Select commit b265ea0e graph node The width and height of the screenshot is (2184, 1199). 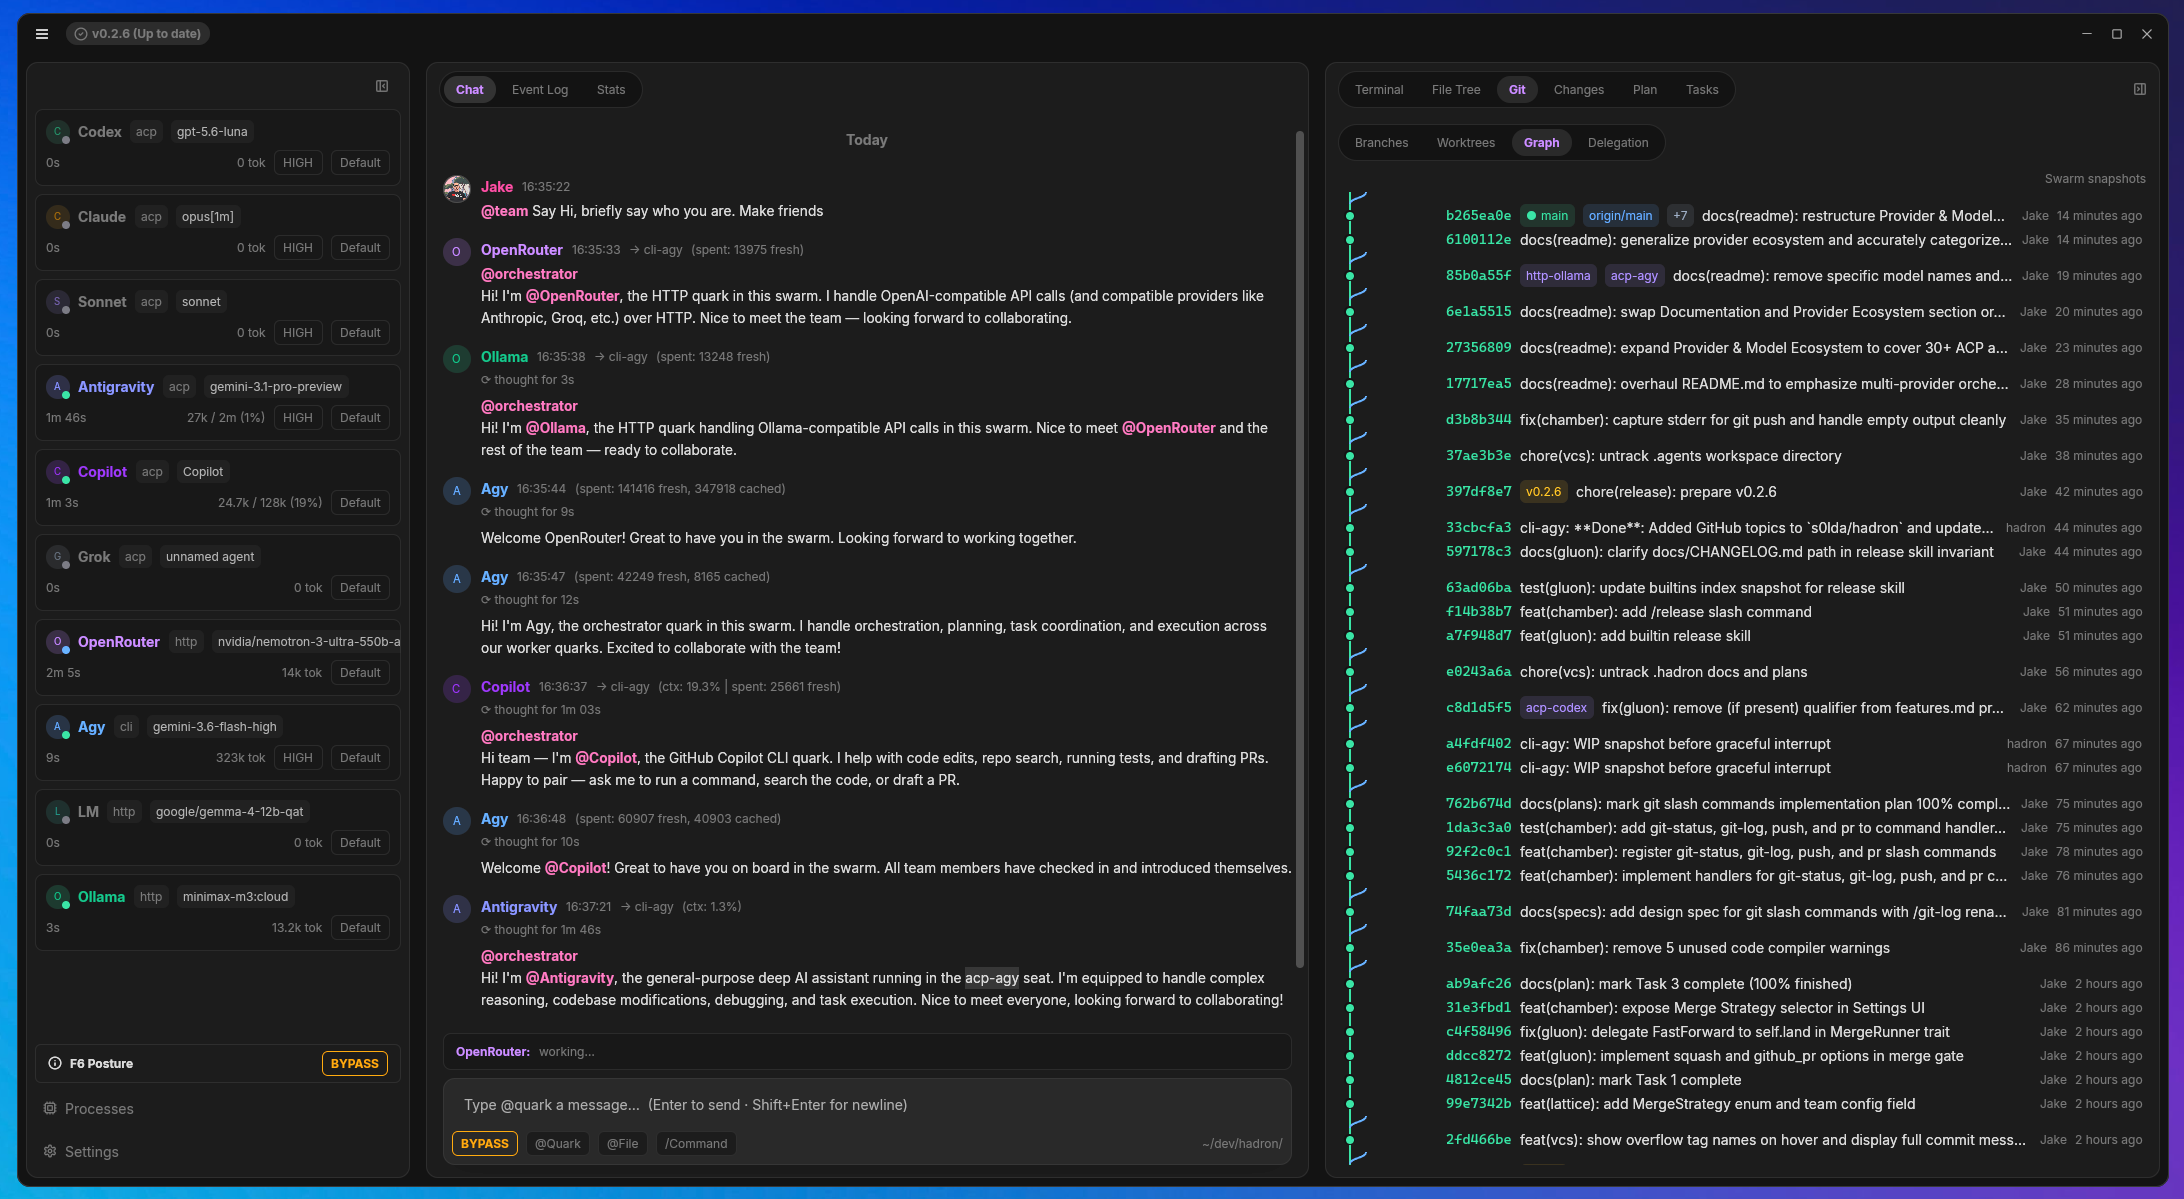1350,216
